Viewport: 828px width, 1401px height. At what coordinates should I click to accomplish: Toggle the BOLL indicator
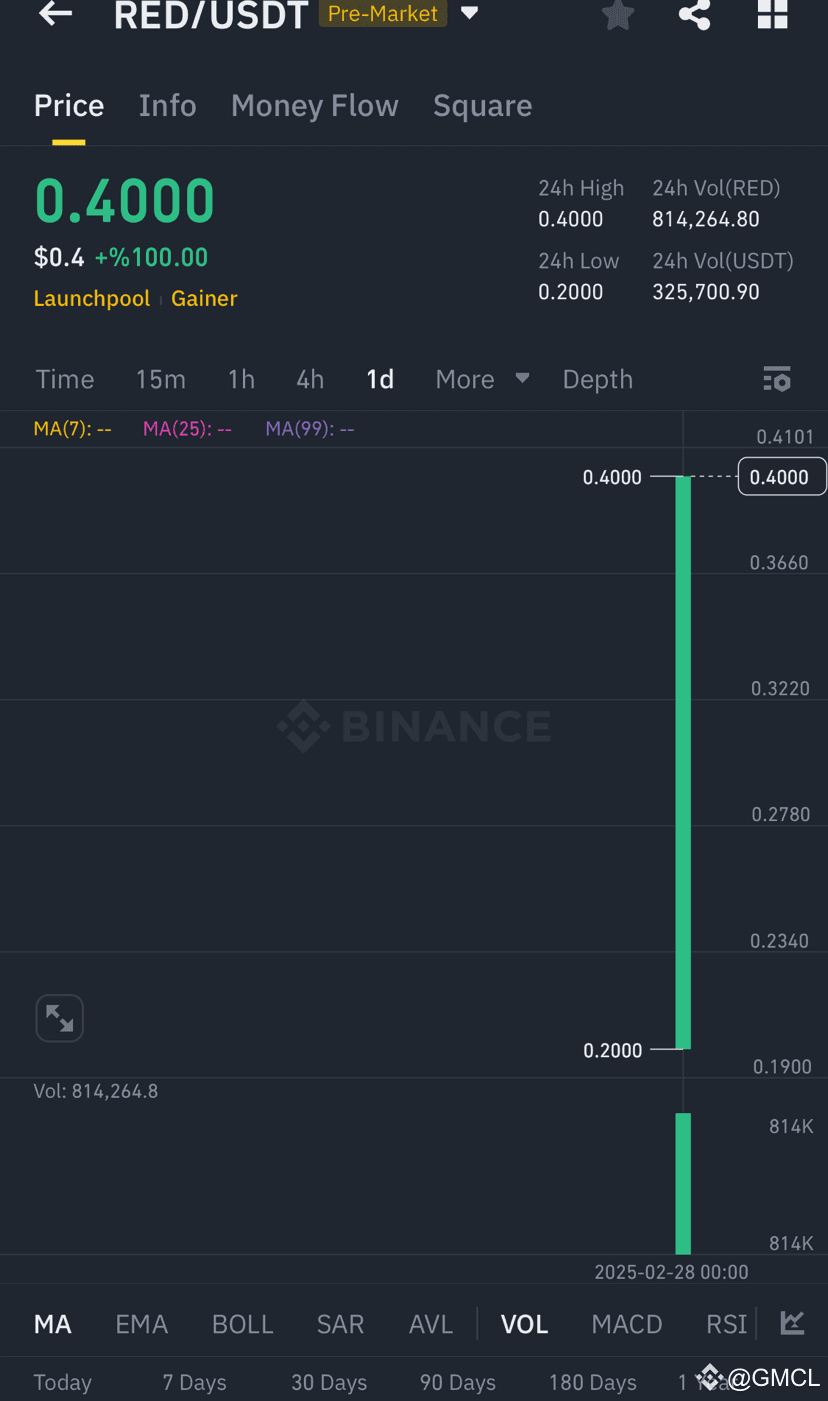[x=243, y=1324]
